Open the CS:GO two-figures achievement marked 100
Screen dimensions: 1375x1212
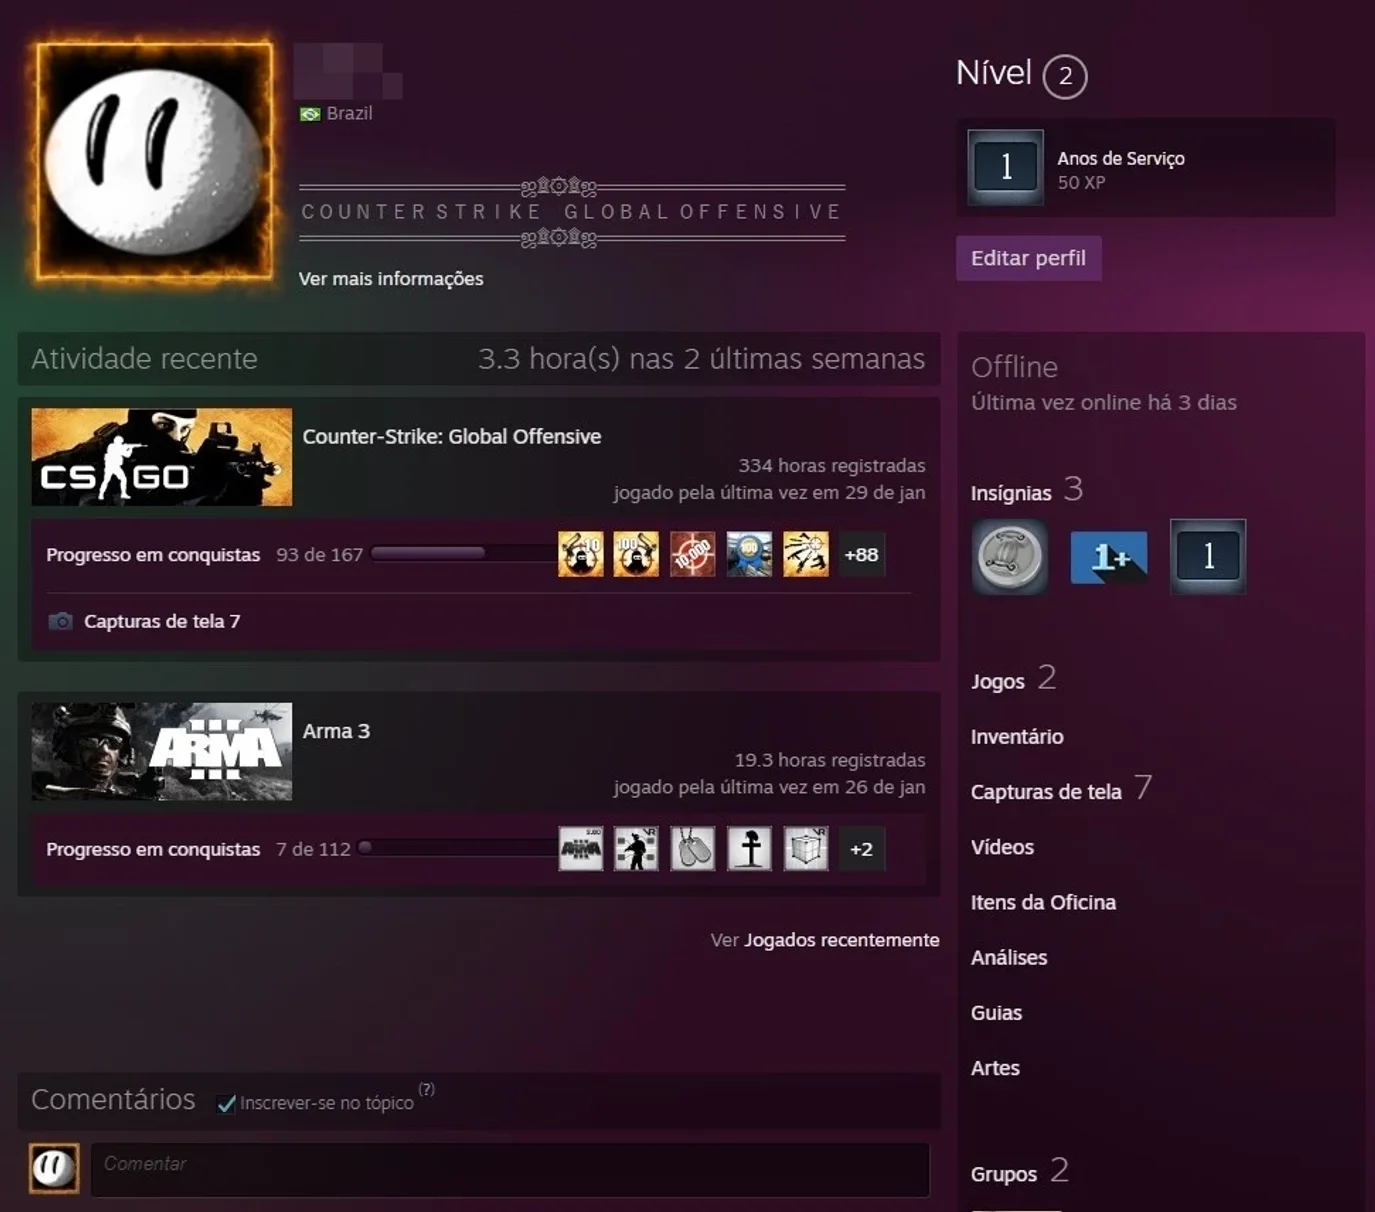tap(636, 555)
